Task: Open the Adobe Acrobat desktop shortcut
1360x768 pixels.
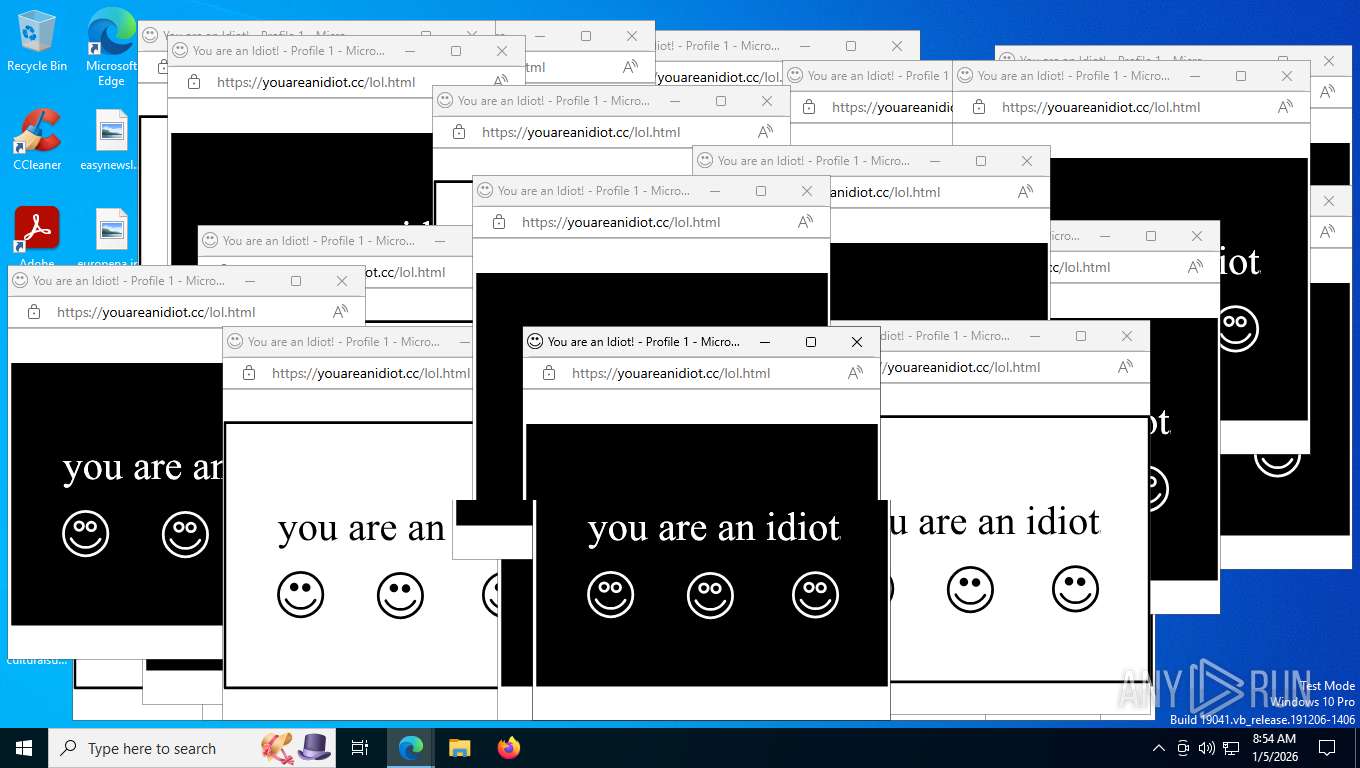Action: (x=37, y=237)
